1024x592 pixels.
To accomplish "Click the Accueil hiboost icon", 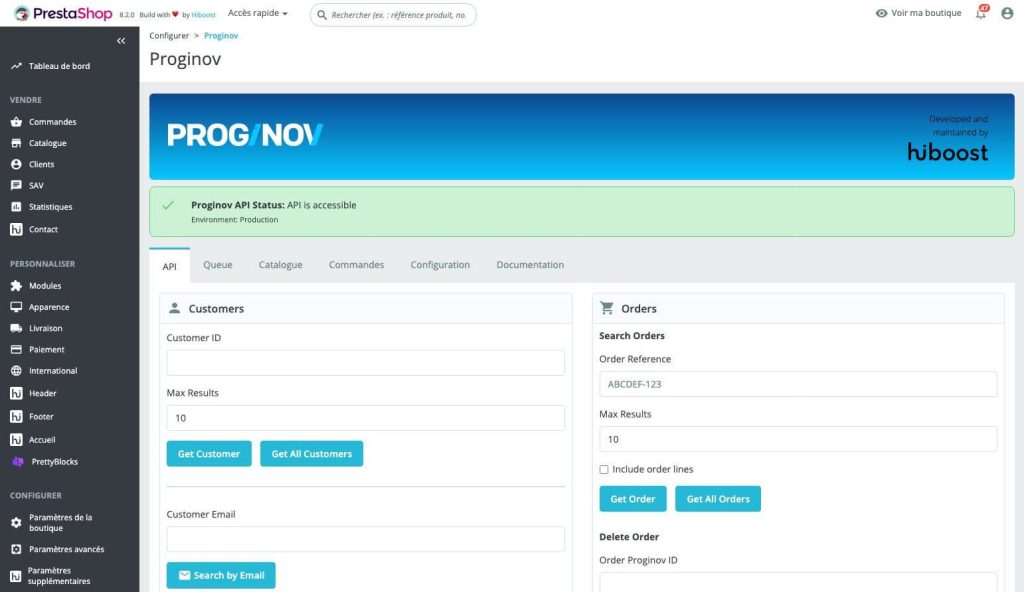I will [x=16, y=440].
